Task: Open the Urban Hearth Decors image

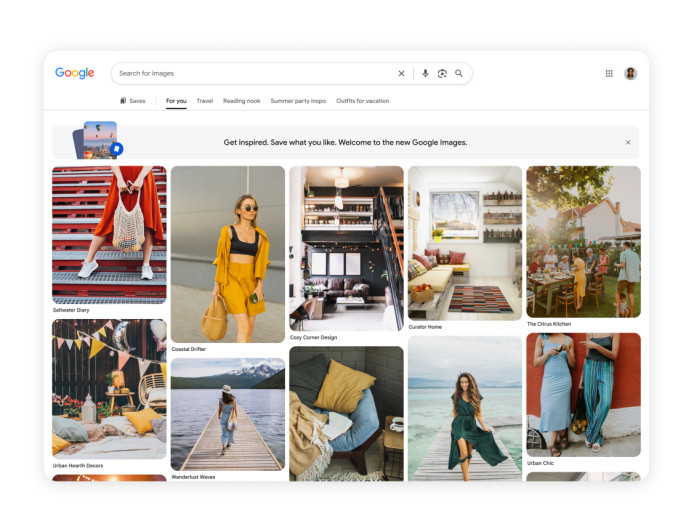Action: (x=109, y=389)
